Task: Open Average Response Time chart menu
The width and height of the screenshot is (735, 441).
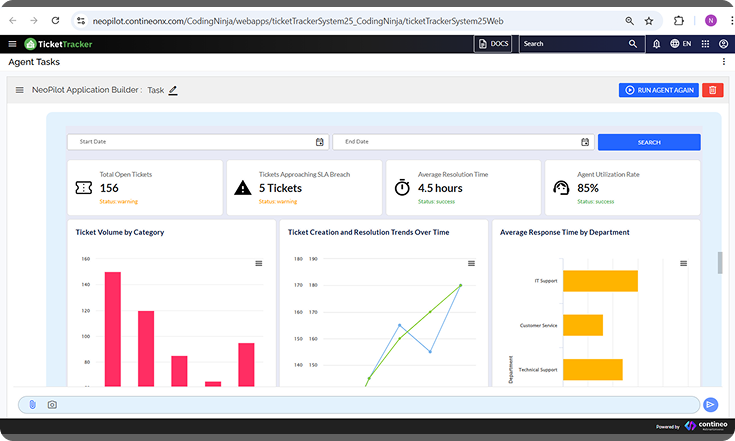Action: (683, 263)
